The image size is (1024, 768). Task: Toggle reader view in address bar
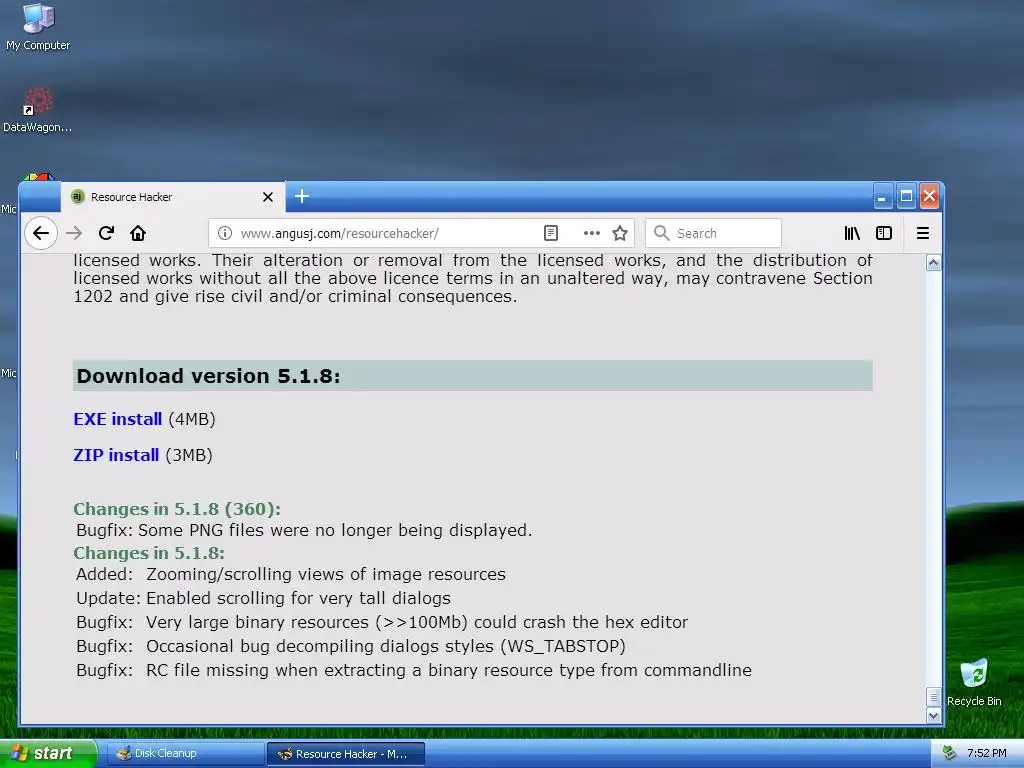(551, 233)
